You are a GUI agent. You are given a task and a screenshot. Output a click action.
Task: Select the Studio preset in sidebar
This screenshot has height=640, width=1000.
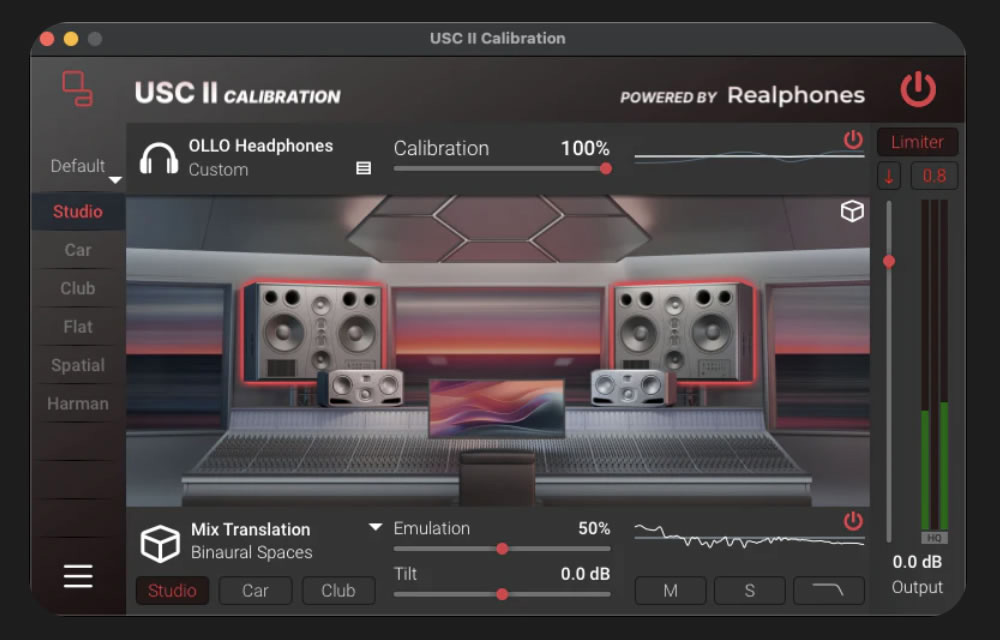[x=78, y=212]
